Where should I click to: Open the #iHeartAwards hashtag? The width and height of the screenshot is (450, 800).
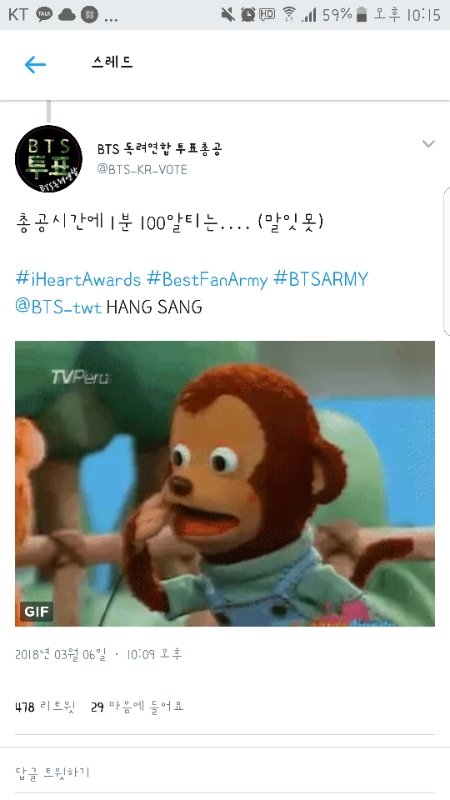78,279
